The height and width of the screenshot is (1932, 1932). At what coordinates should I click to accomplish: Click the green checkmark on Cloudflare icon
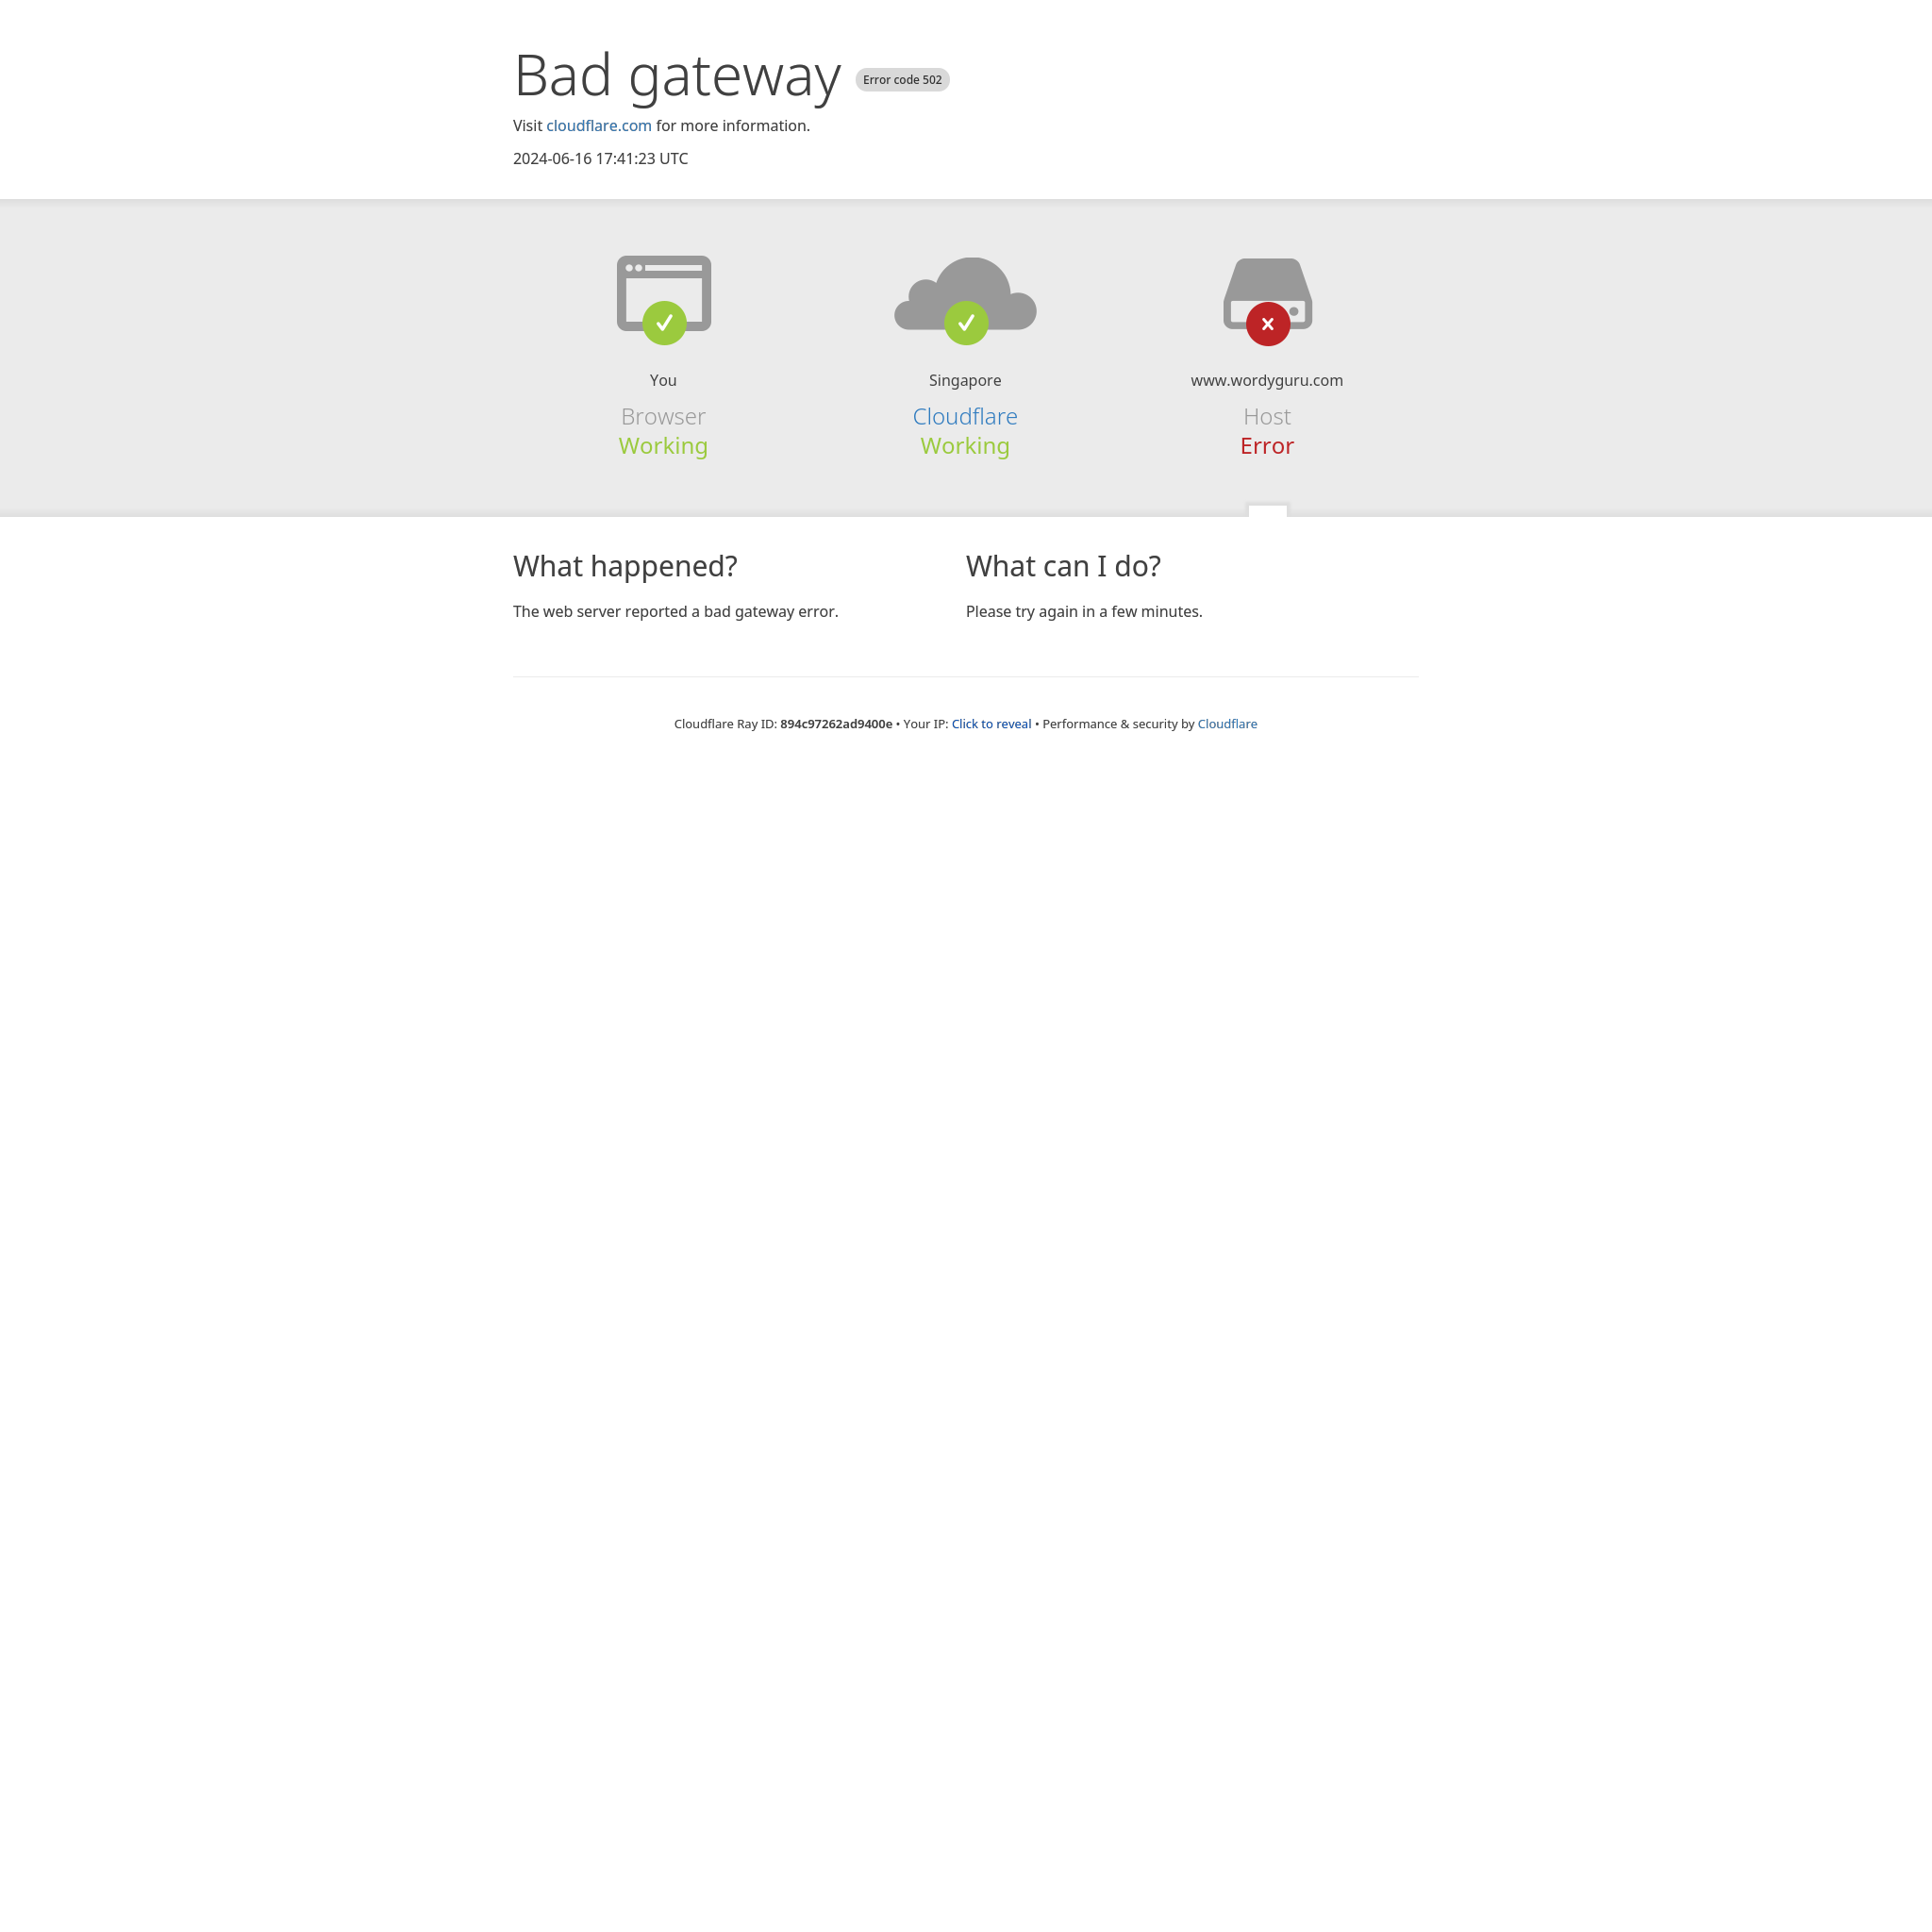pos(964,324)
